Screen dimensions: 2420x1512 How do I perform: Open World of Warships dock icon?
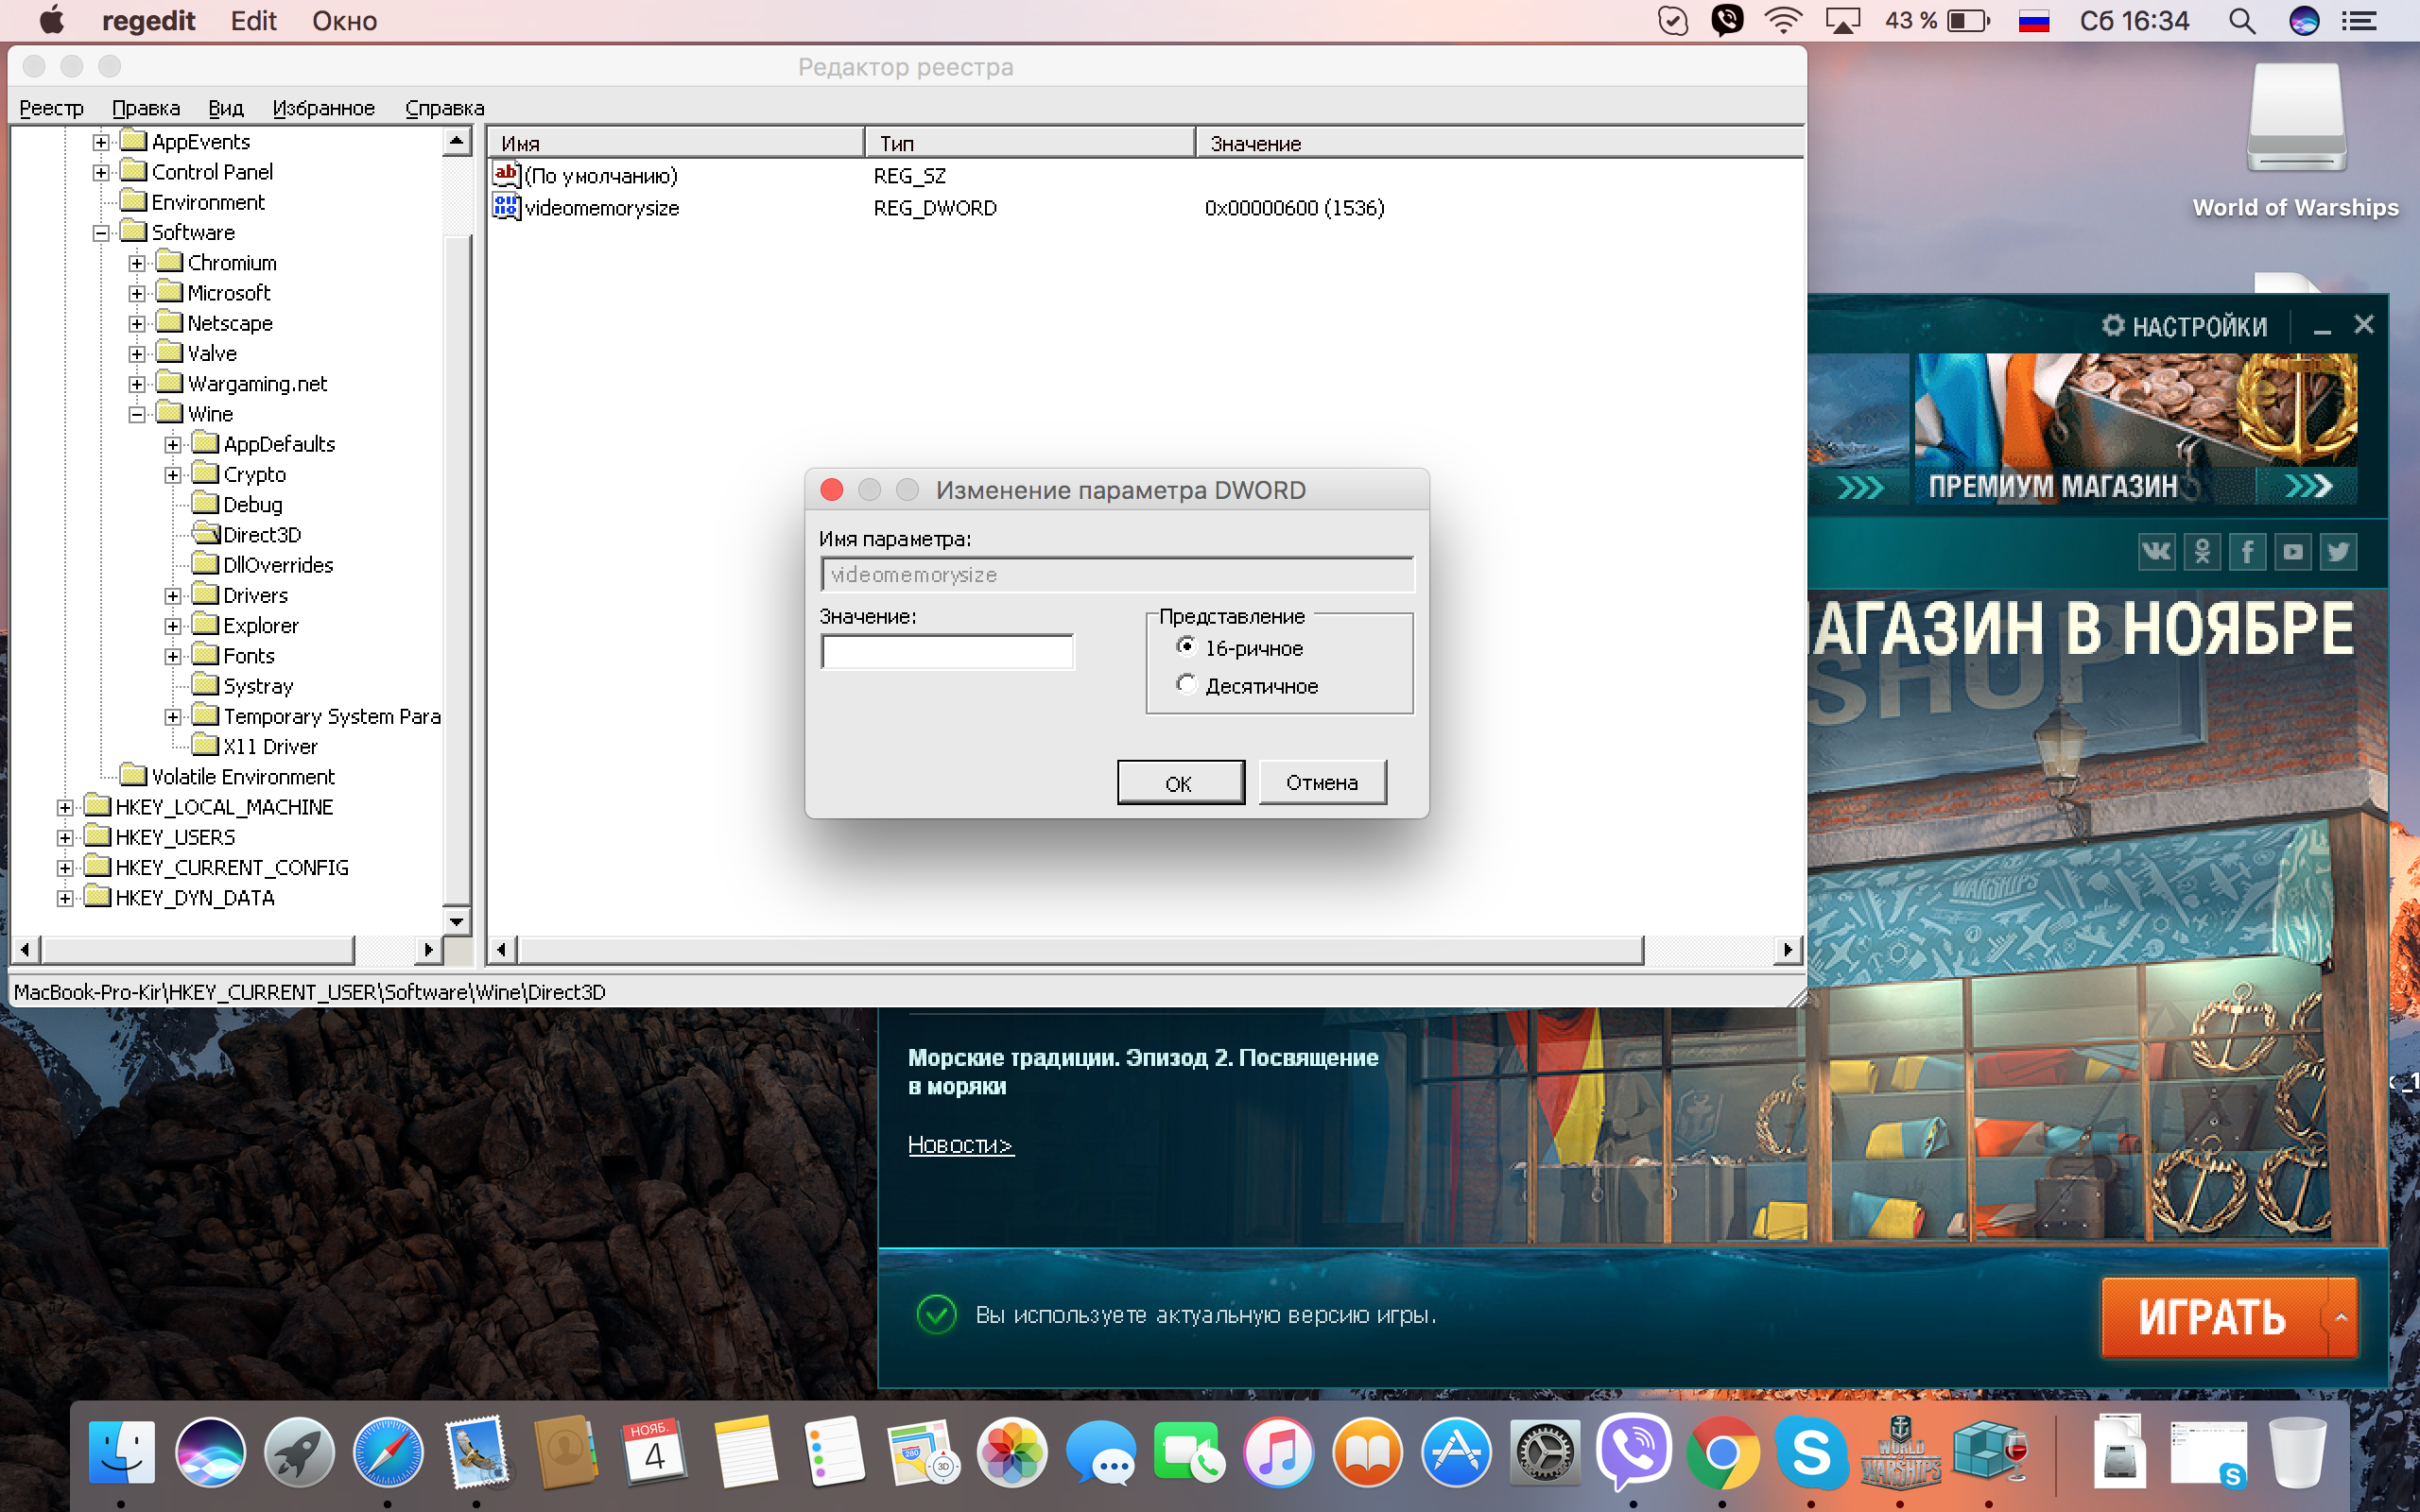(1900, 1451)
